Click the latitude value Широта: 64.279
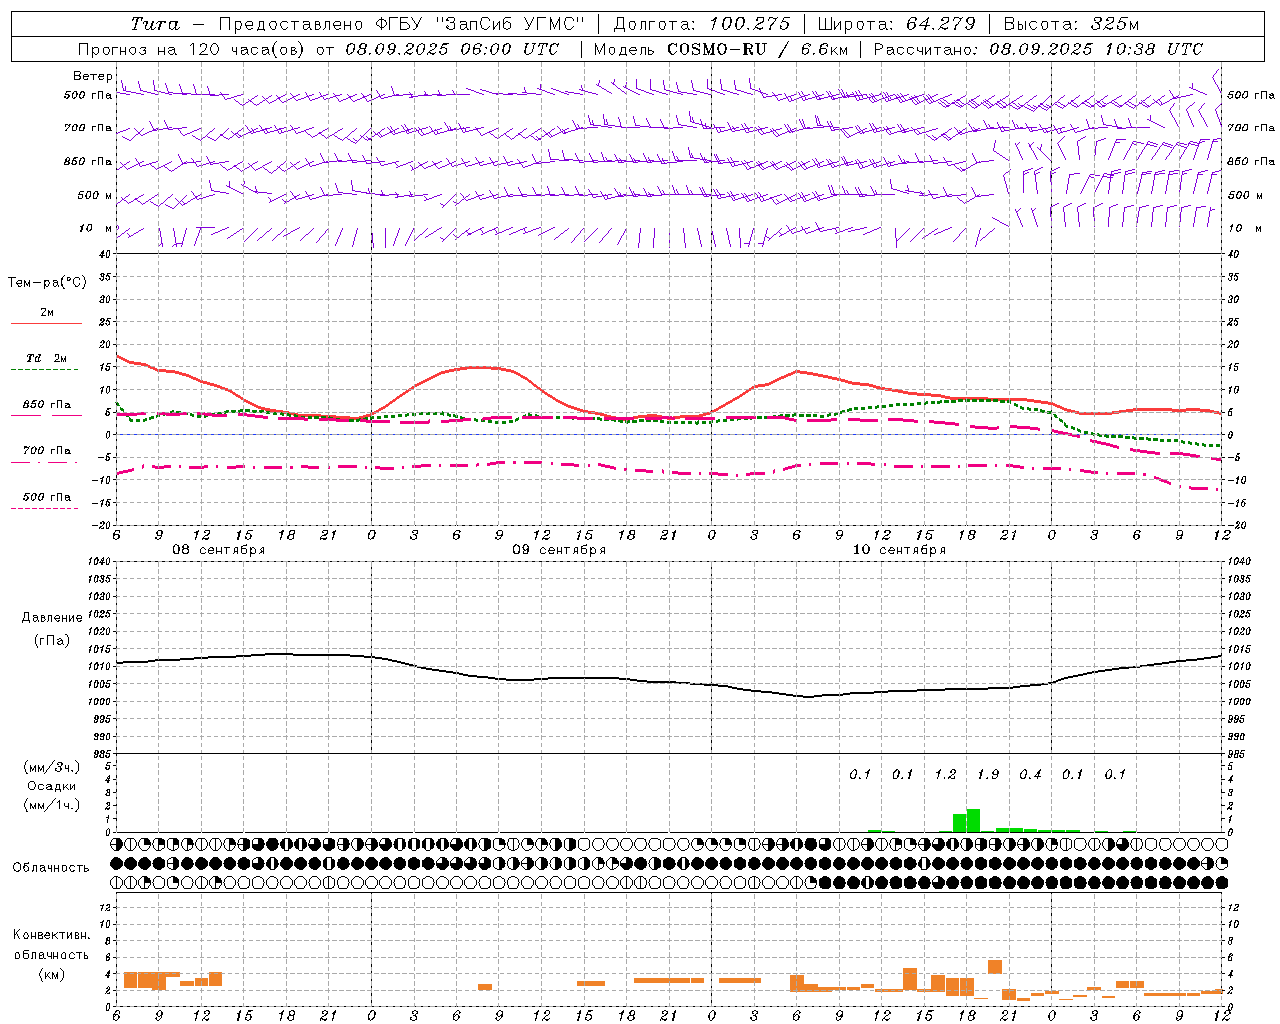This screenshot has height=1024, width=1280. (896, 24)
